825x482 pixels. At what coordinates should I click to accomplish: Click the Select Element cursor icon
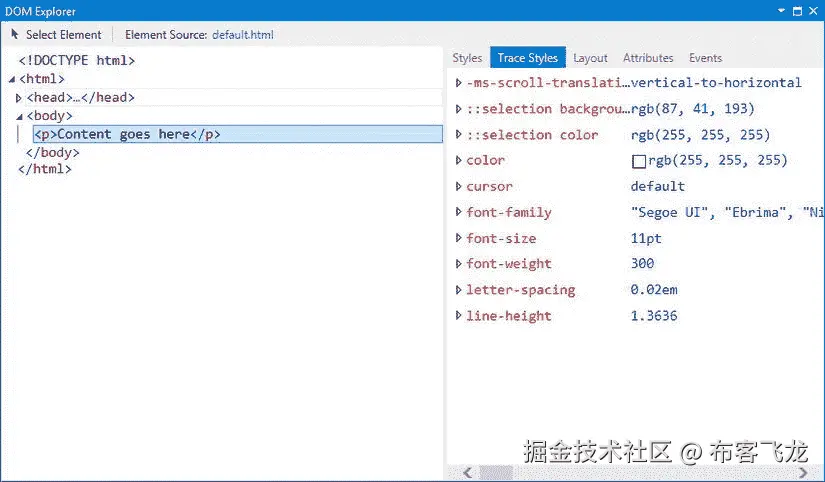pos(15,34)
